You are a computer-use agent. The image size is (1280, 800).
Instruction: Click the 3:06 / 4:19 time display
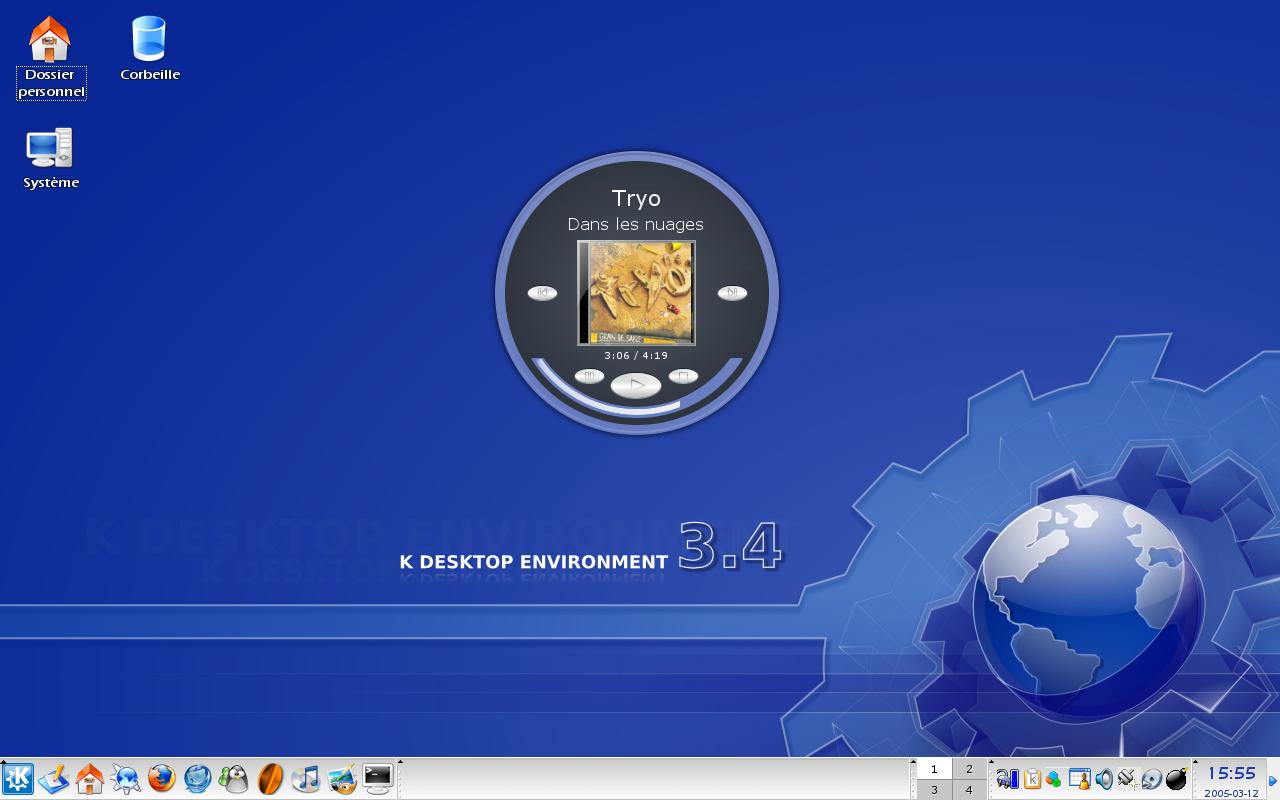636,355
